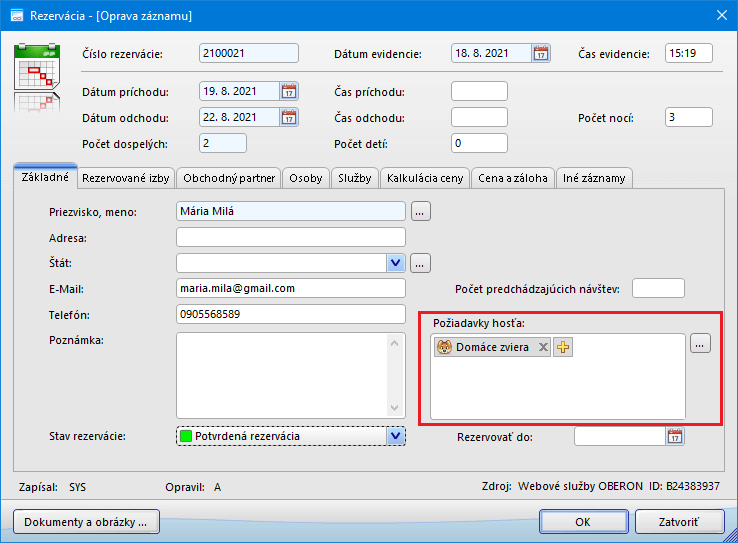Open calendar picker for Rezervovať do
Screen dimensions: 738x543
675,436
